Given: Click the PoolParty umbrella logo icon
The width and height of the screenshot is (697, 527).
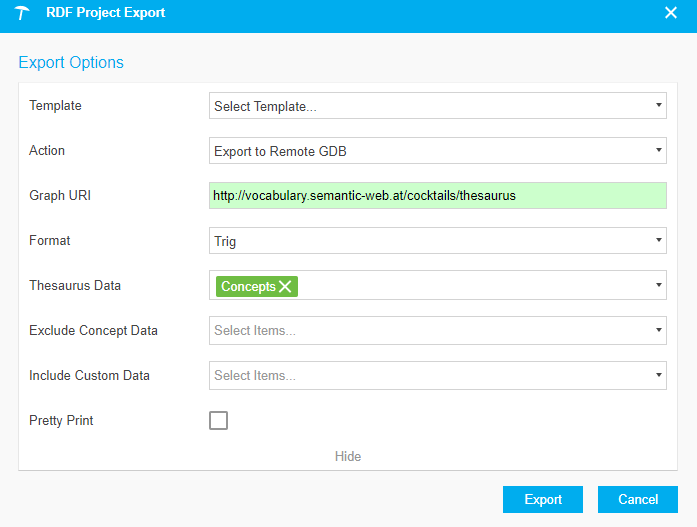Looking at the screenshot, I should (x=22, y=13).
